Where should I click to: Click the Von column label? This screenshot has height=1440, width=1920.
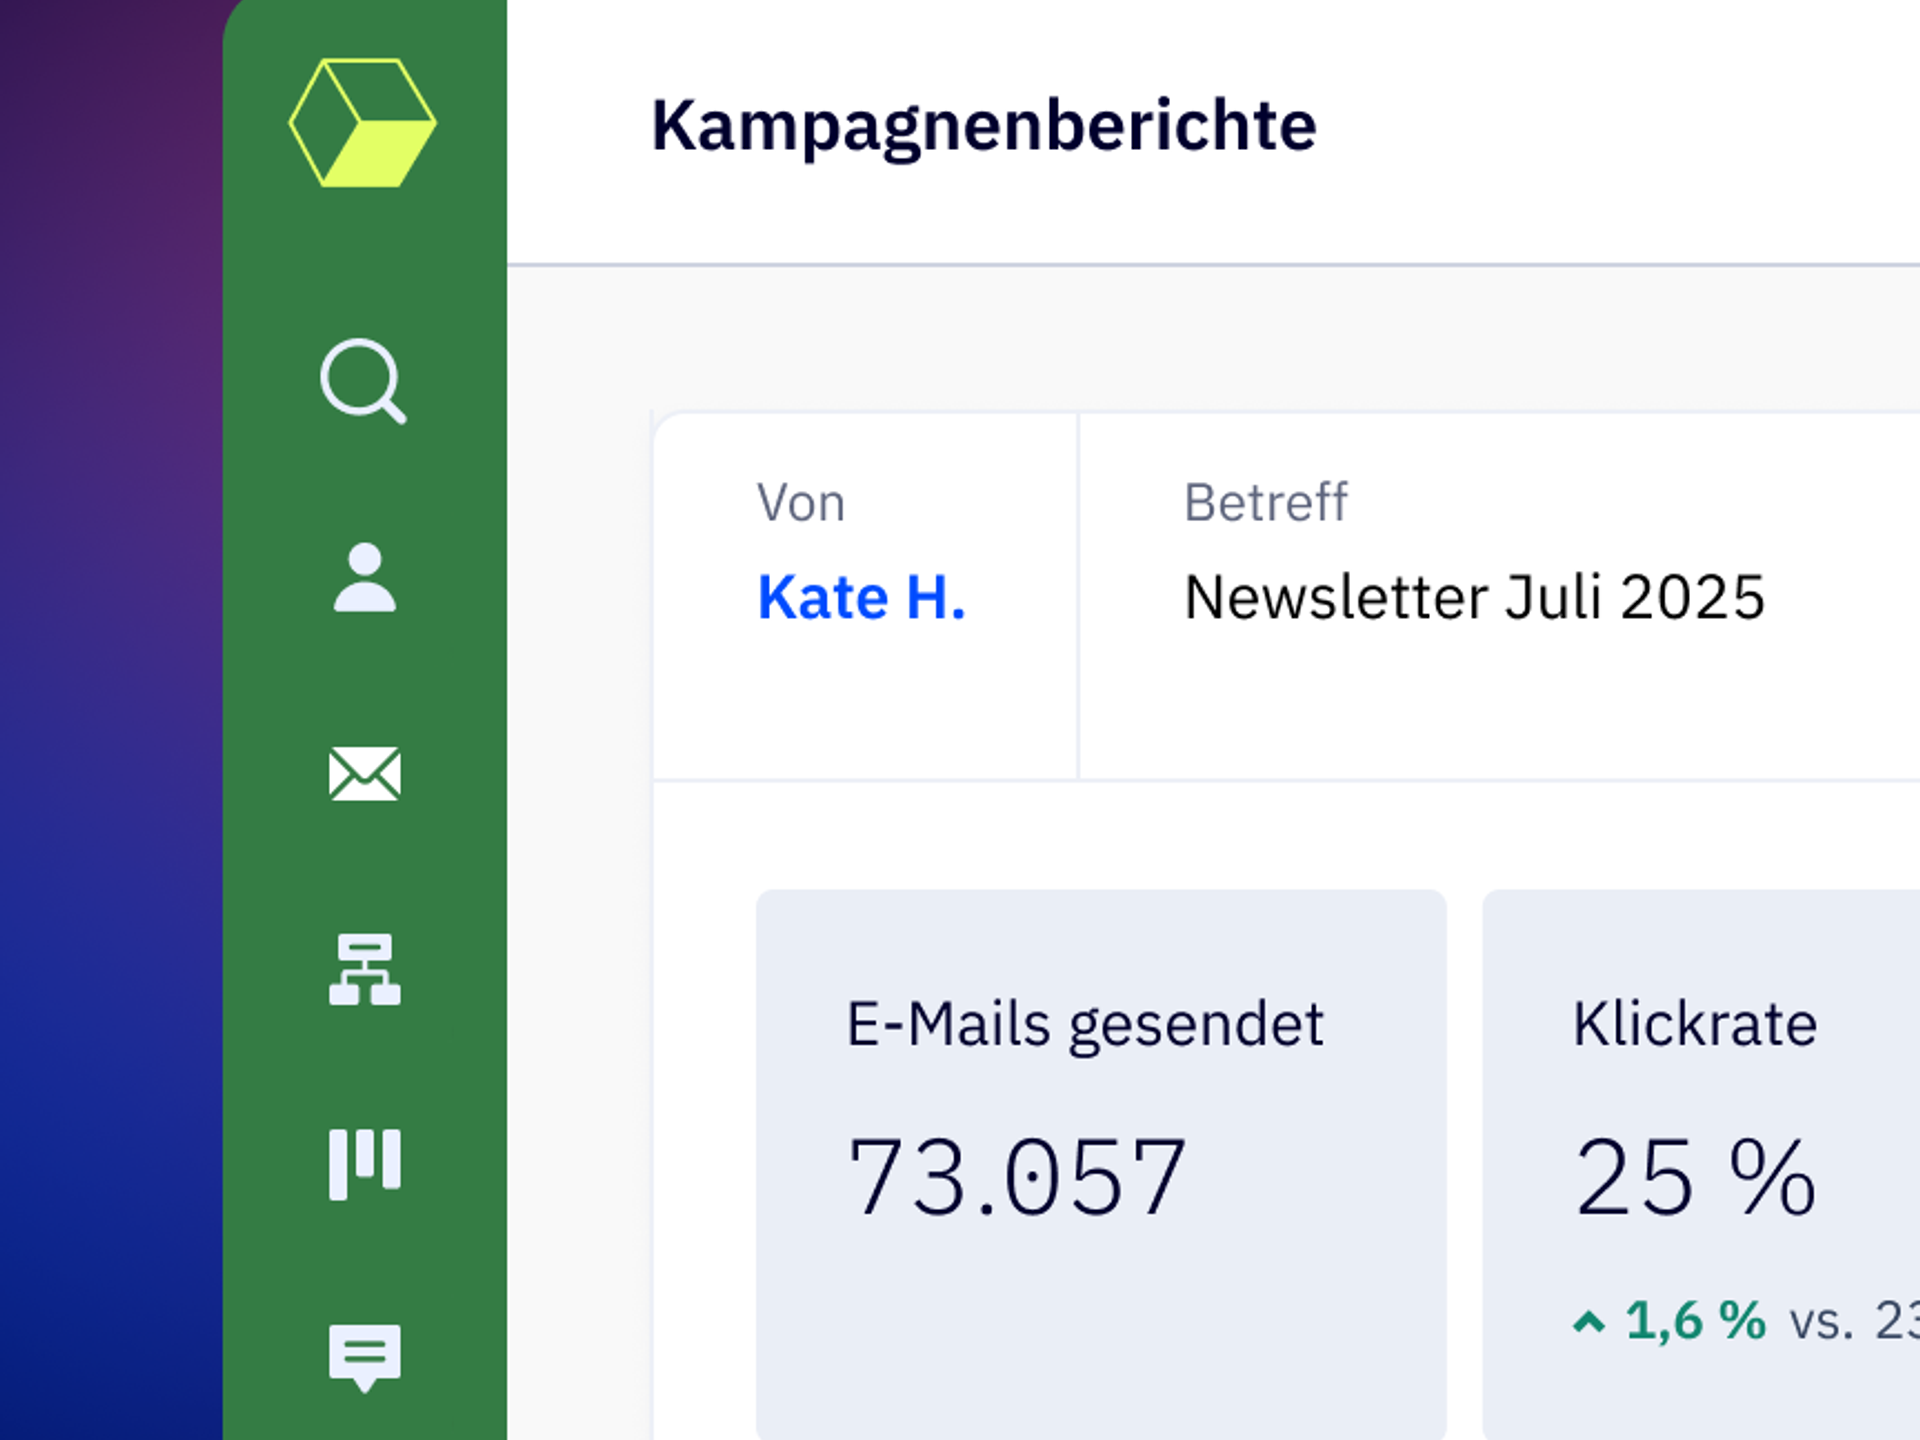tap(800, 503)
